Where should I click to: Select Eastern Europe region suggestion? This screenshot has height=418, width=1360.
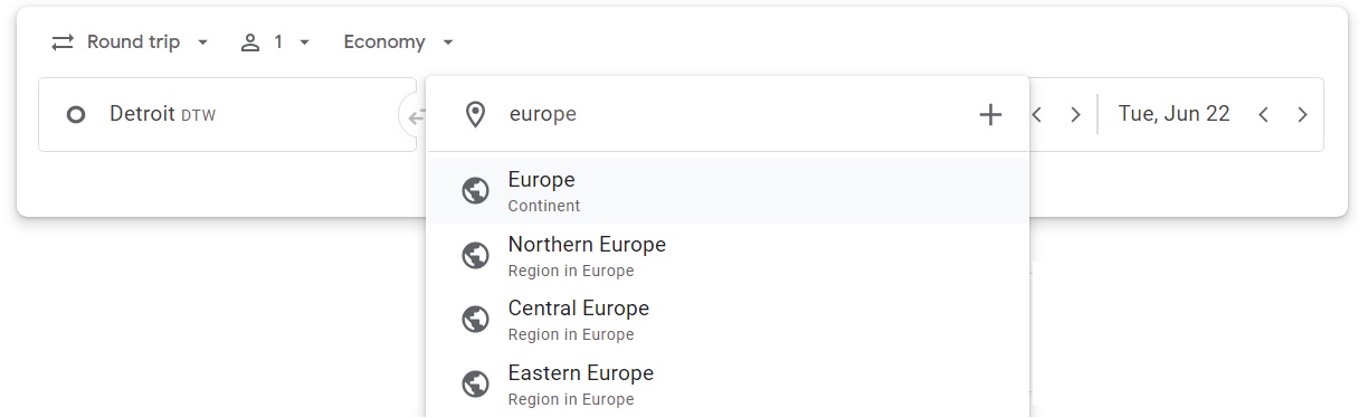[x=727, y=384]
